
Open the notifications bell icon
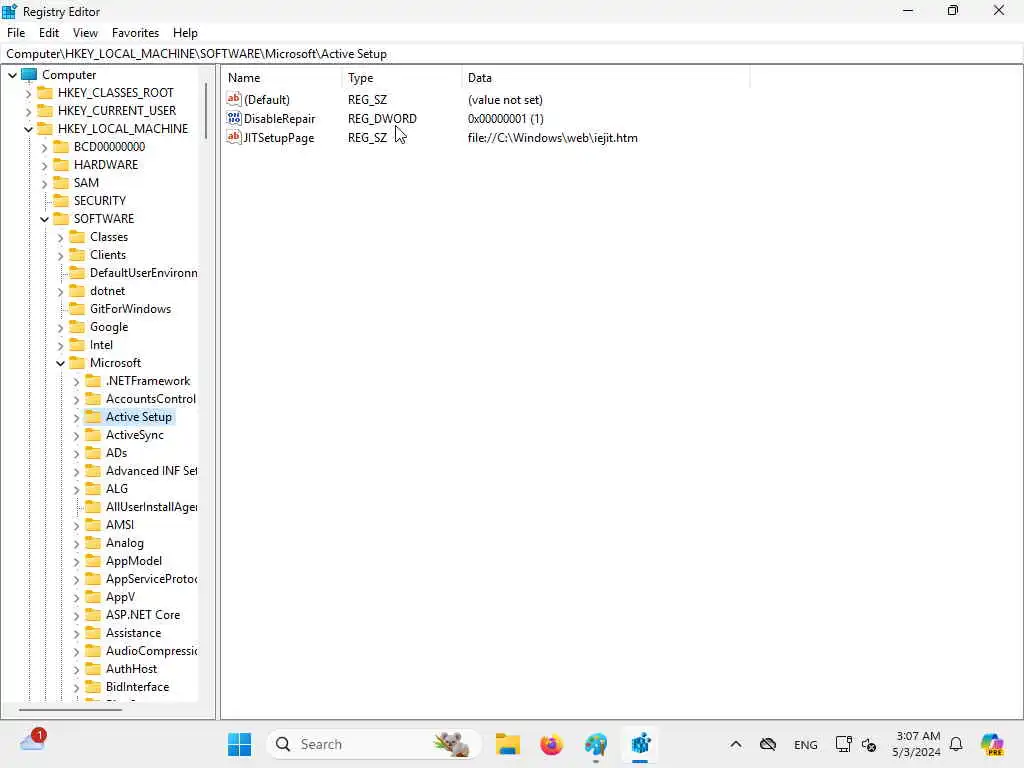[x=956, y=744]
